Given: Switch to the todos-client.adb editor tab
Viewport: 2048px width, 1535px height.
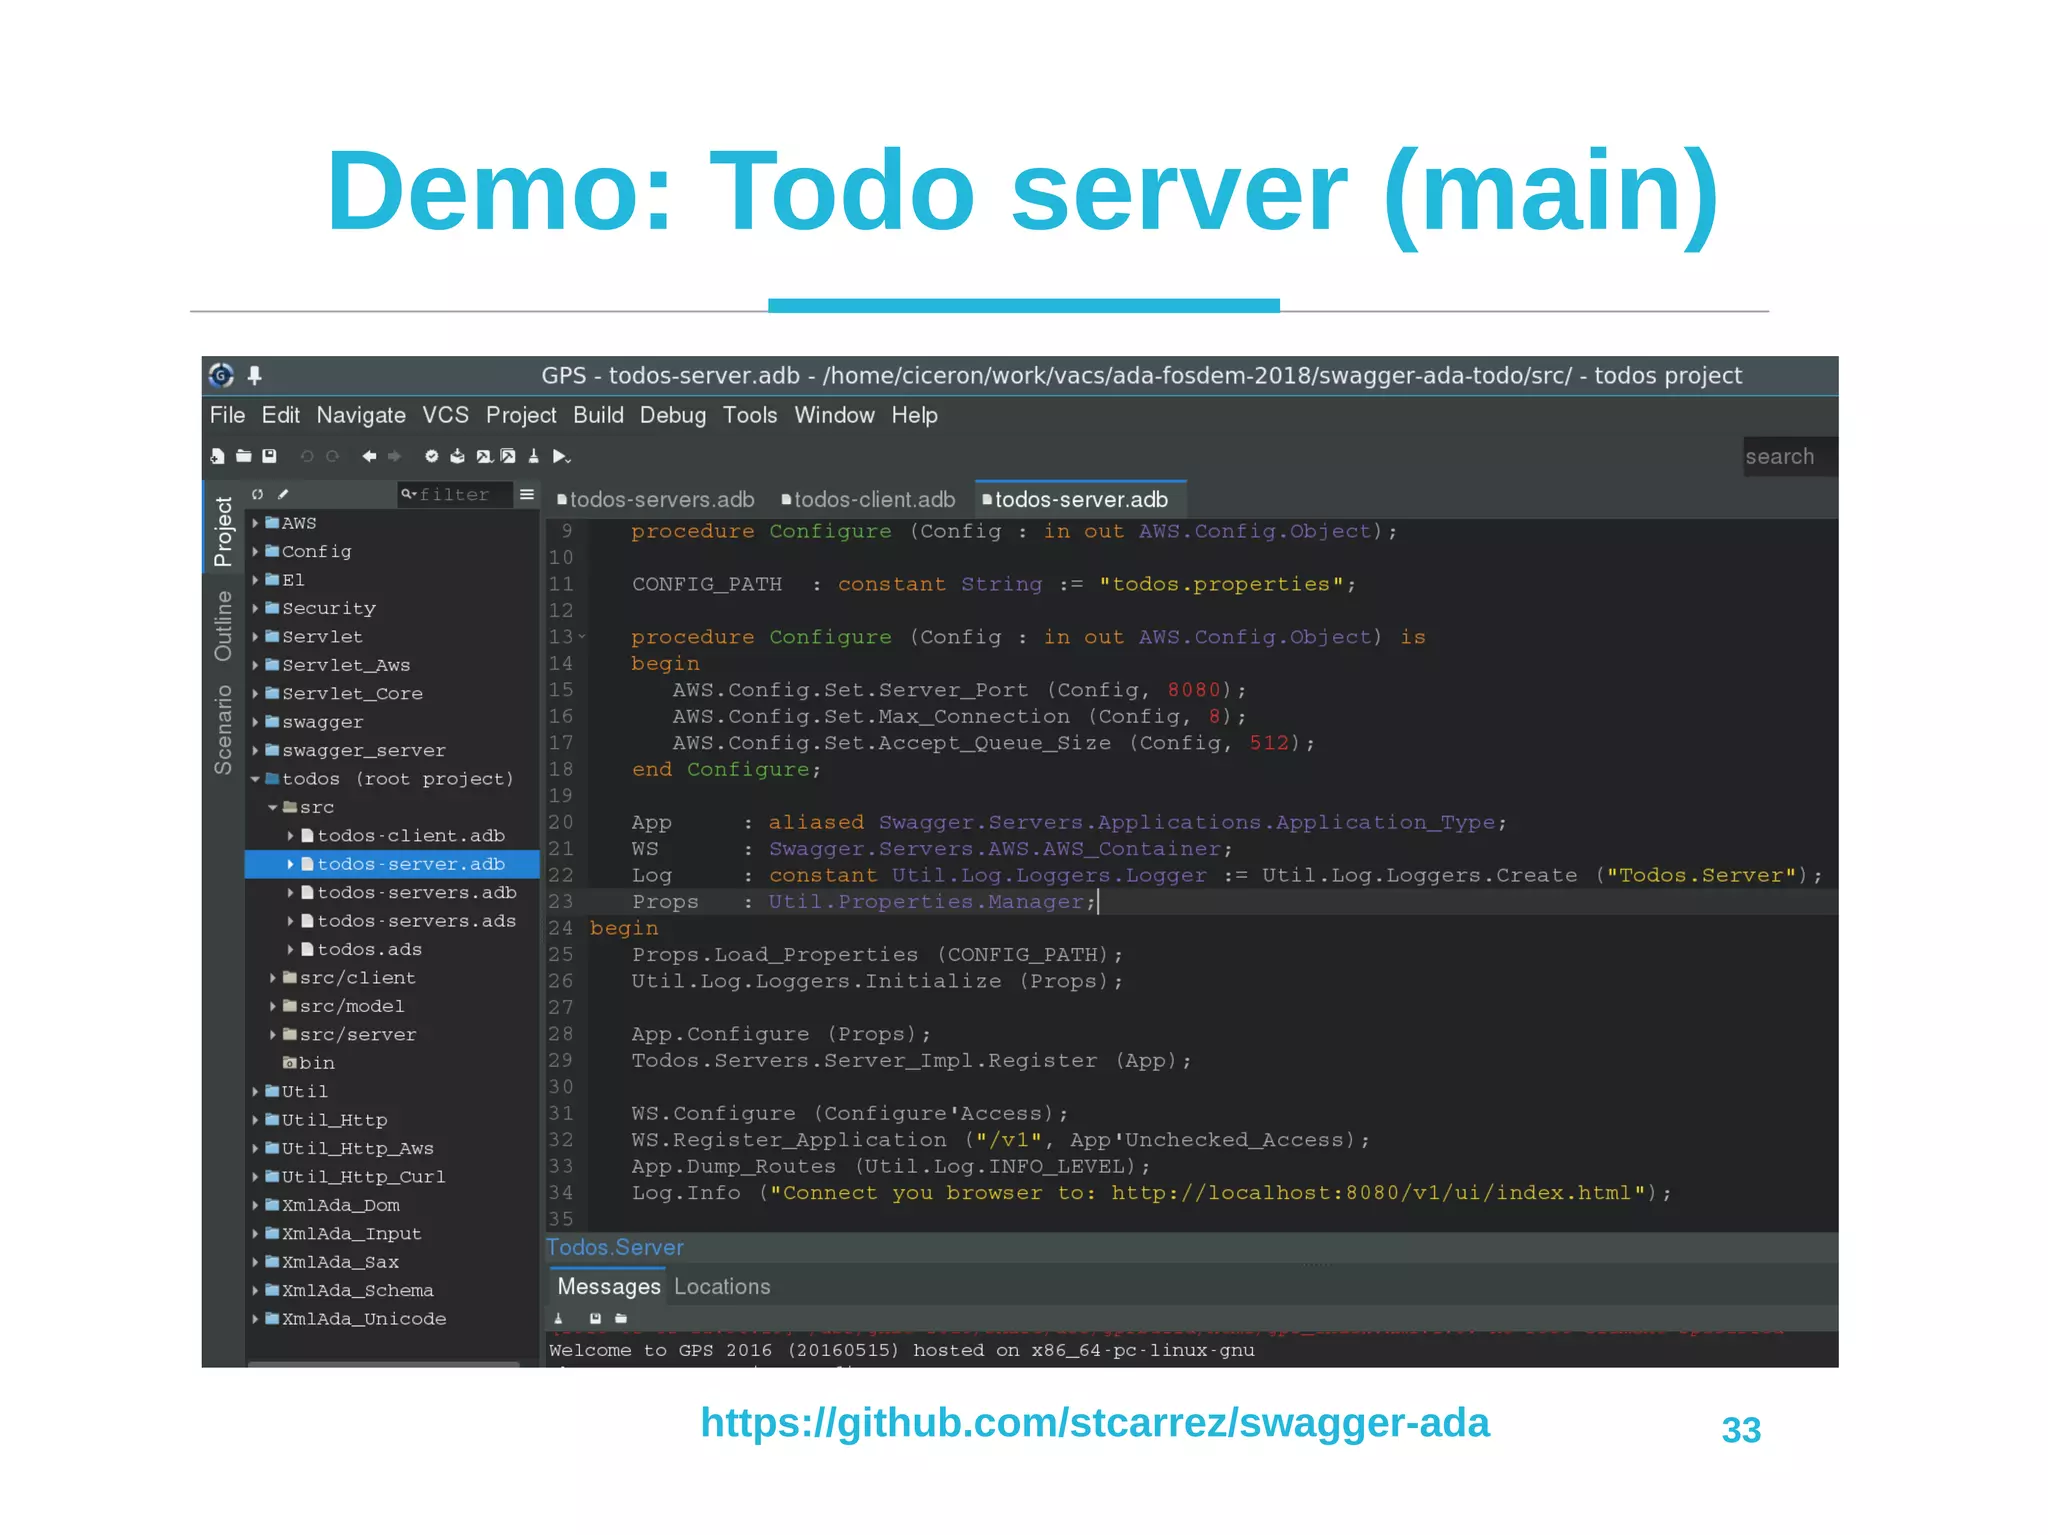Looking at the screenshot, I should [x=868, y=499].
